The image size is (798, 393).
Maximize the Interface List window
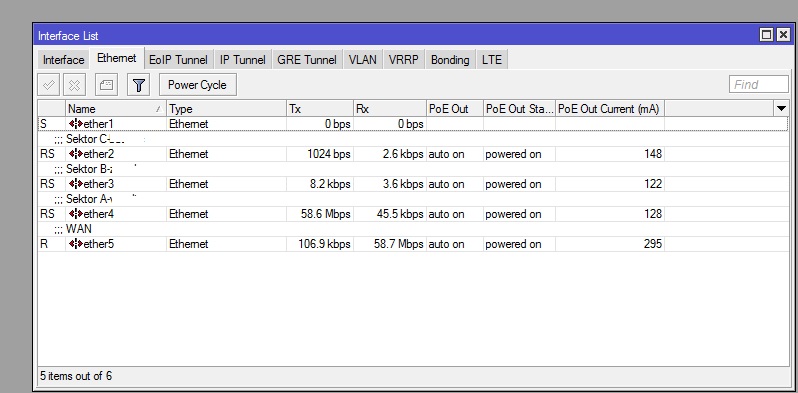coord(766,35)
